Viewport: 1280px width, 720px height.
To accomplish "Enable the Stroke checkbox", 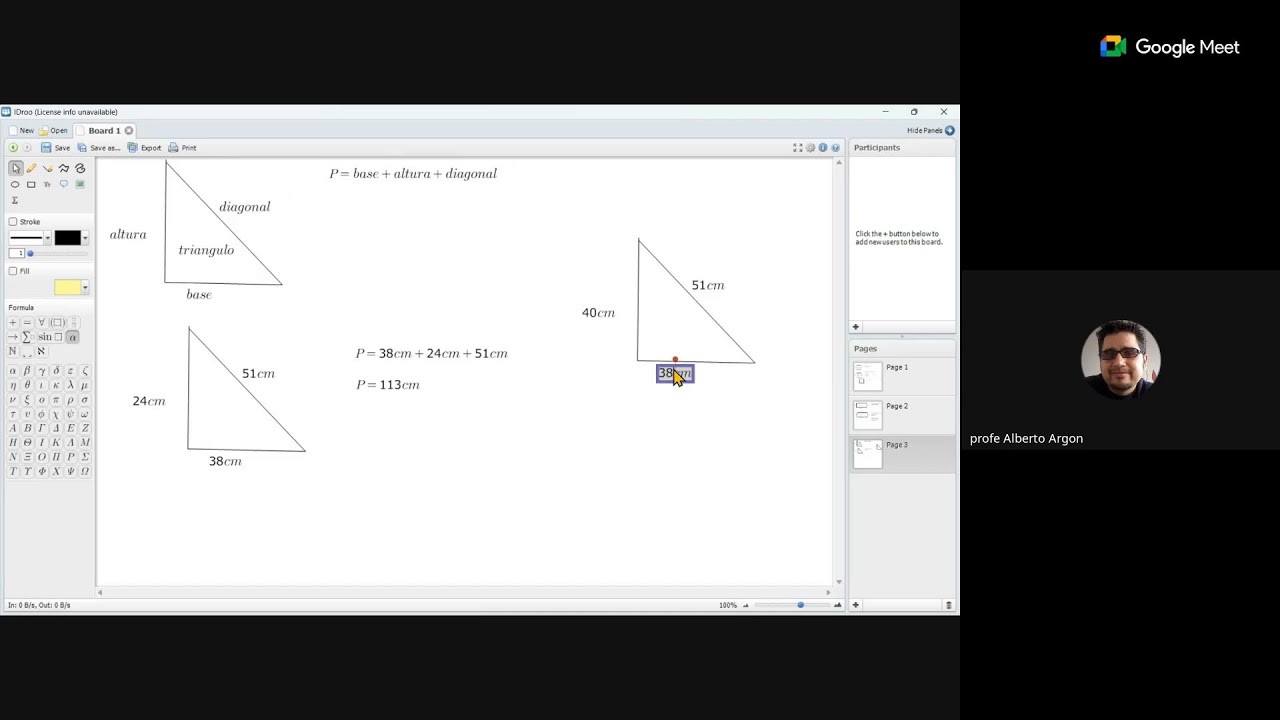I will (x=13, y=222).
